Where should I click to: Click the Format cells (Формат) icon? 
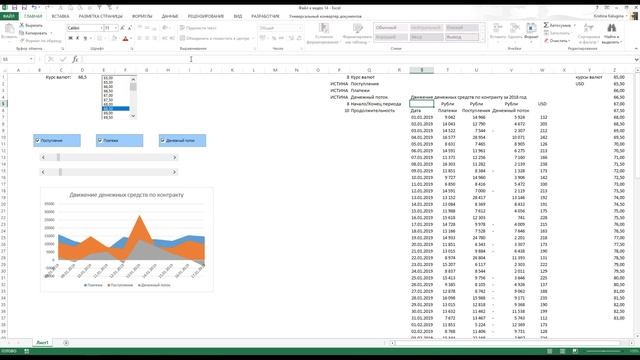coord(531,28)
